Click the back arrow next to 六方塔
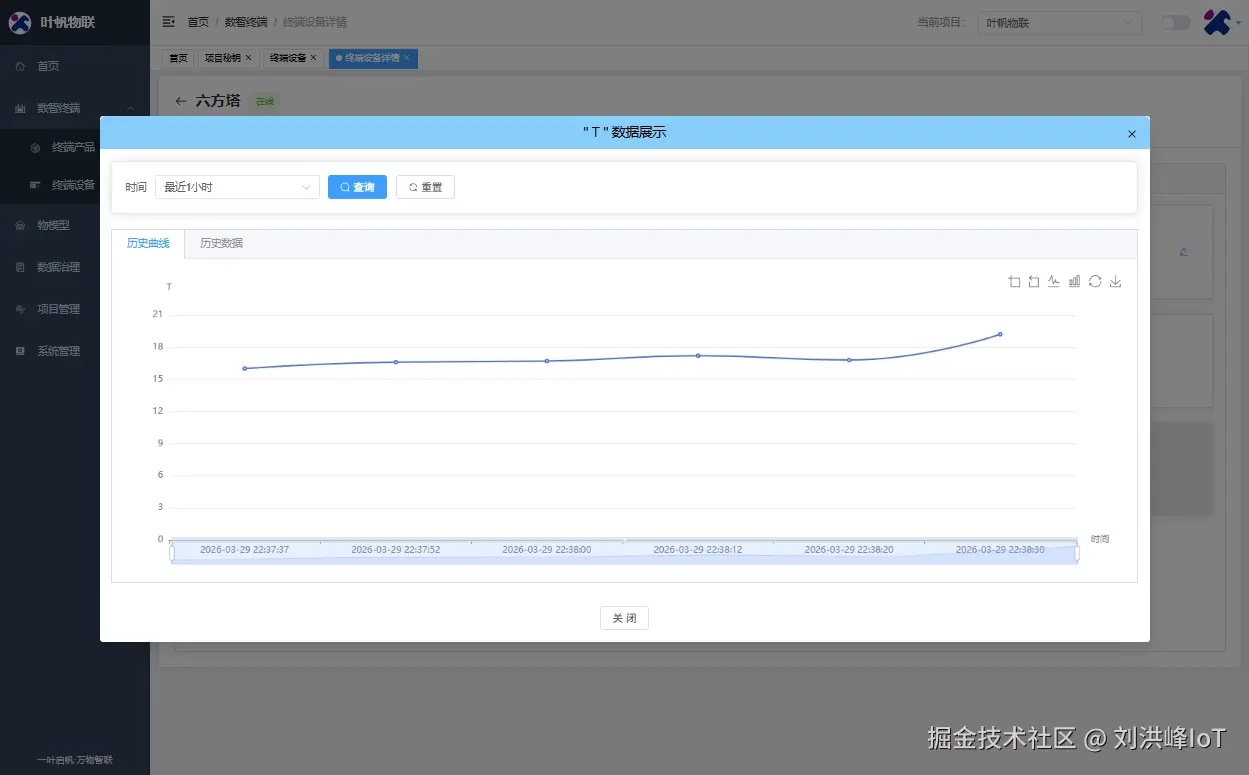Viewport: 1249px width, 775px height. pyautogui.click(x=179, y=101)
